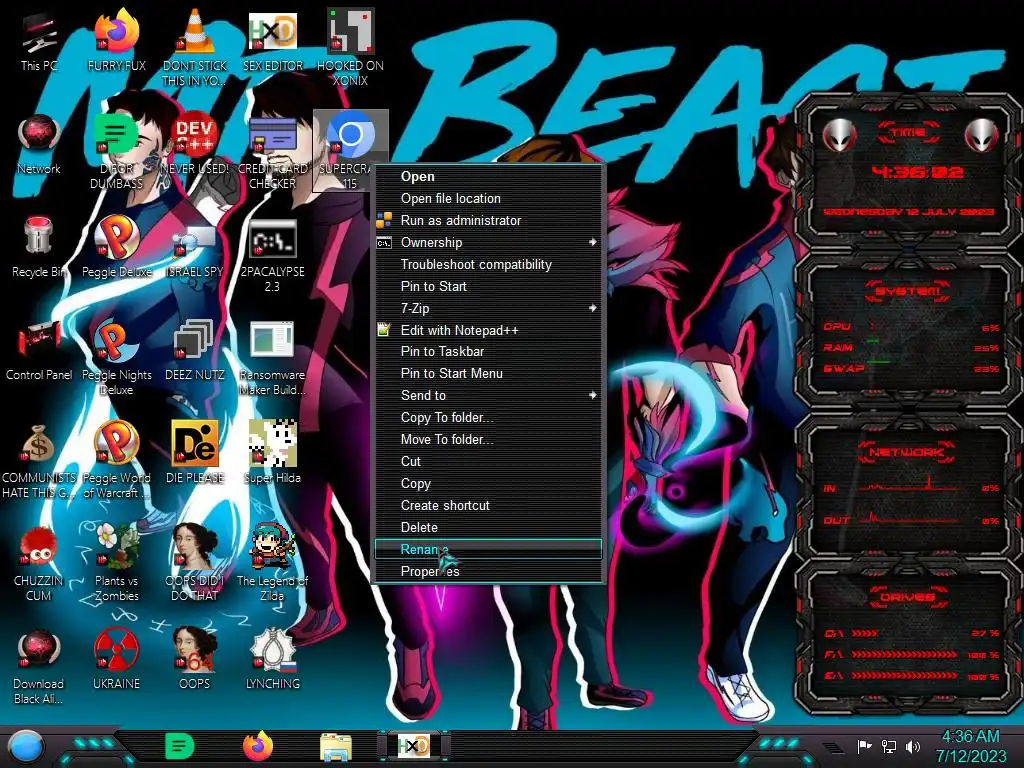Launch Peggle Nights Deluxe
The image size is (1024, 768).
pos(117,358)
